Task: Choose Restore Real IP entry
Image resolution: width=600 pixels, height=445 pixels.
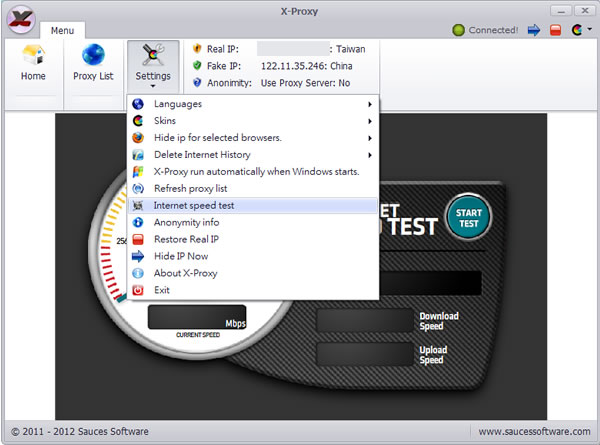Action: pos(253,239)
